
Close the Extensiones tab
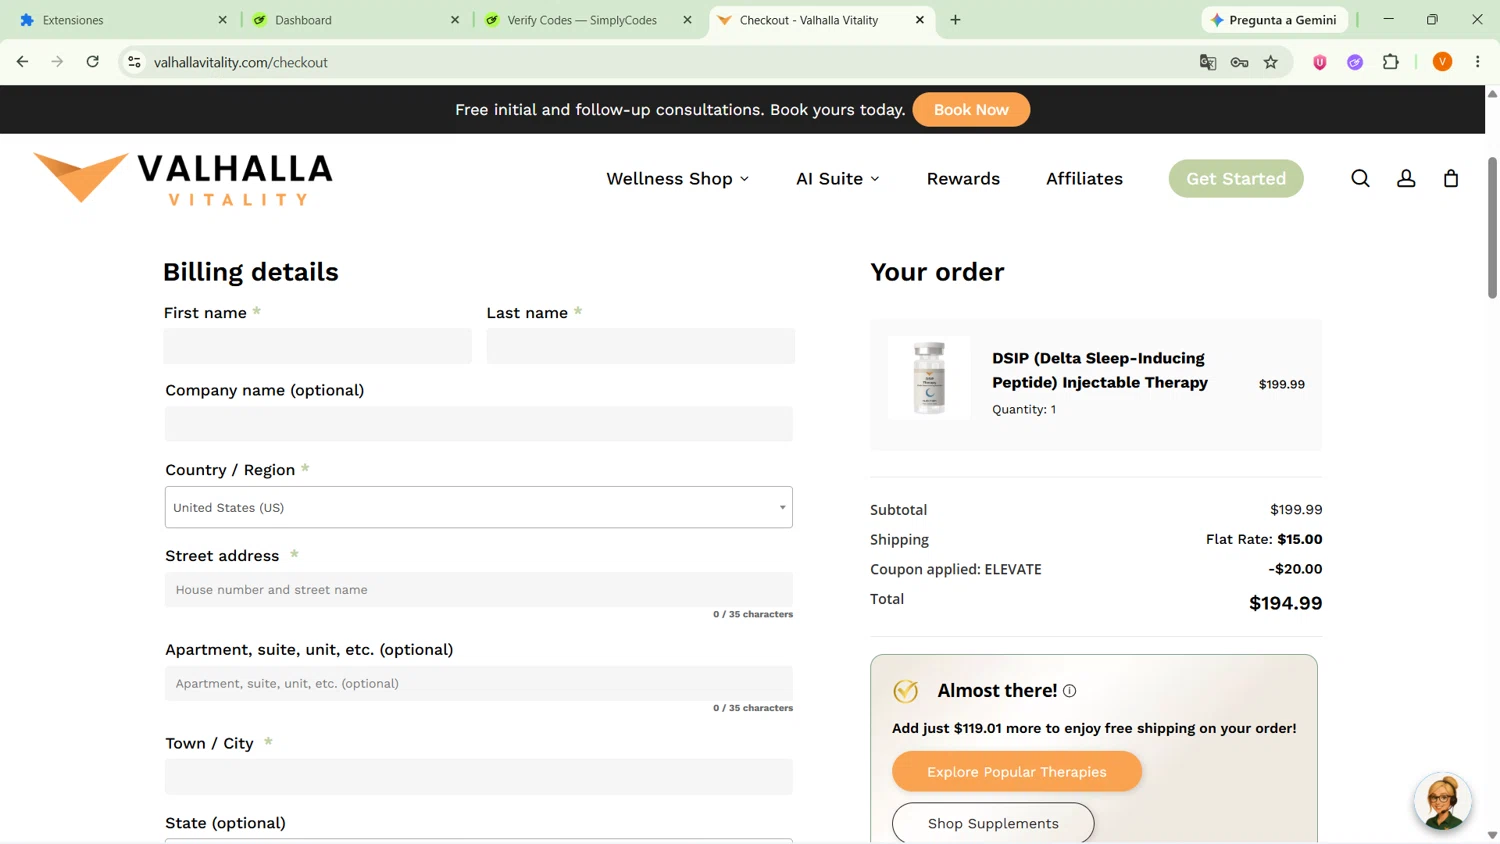222,20
